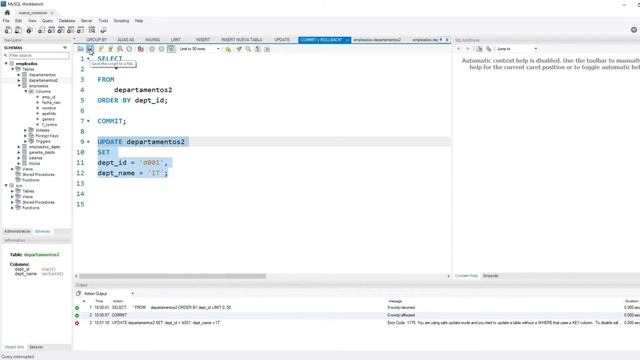Create a new SQL tab icon in main toolbar
This screenshot has width=640, height=360.
tap(8, 30)
